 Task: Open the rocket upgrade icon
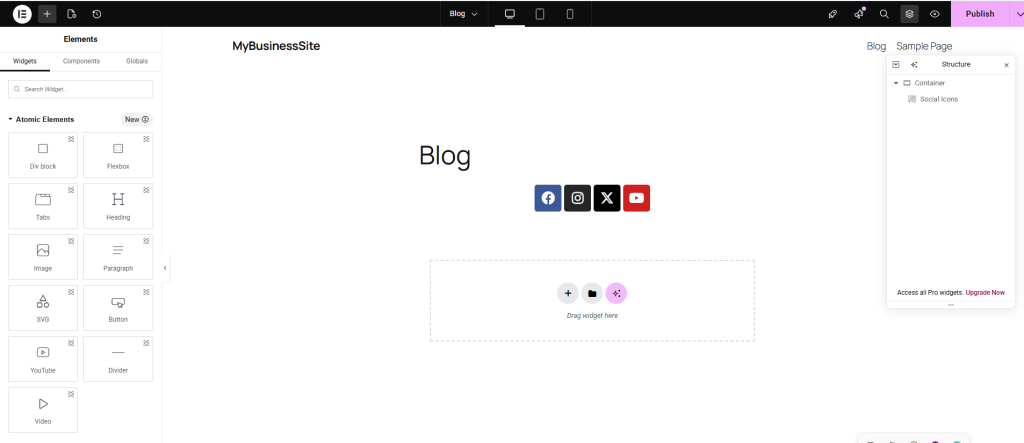pyautogui.click(x=833, y=14)
